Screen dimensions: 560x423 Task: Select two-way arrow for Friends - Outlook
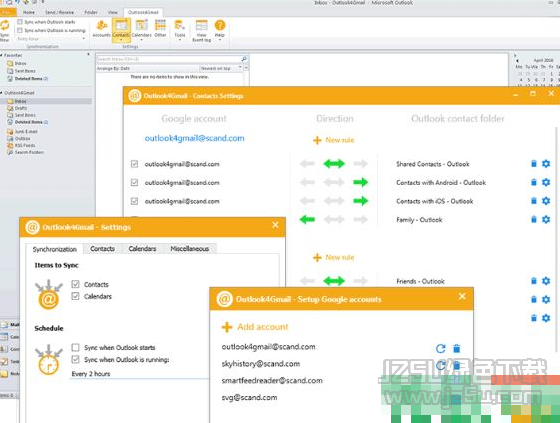click(x=334, y=281)
